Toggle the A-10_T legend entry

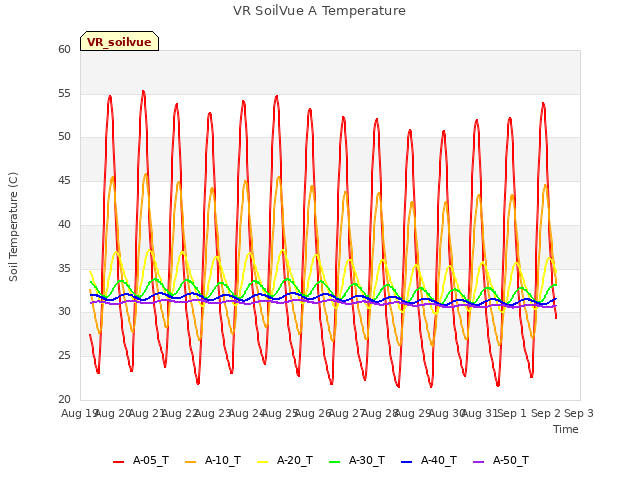(213, 461)
